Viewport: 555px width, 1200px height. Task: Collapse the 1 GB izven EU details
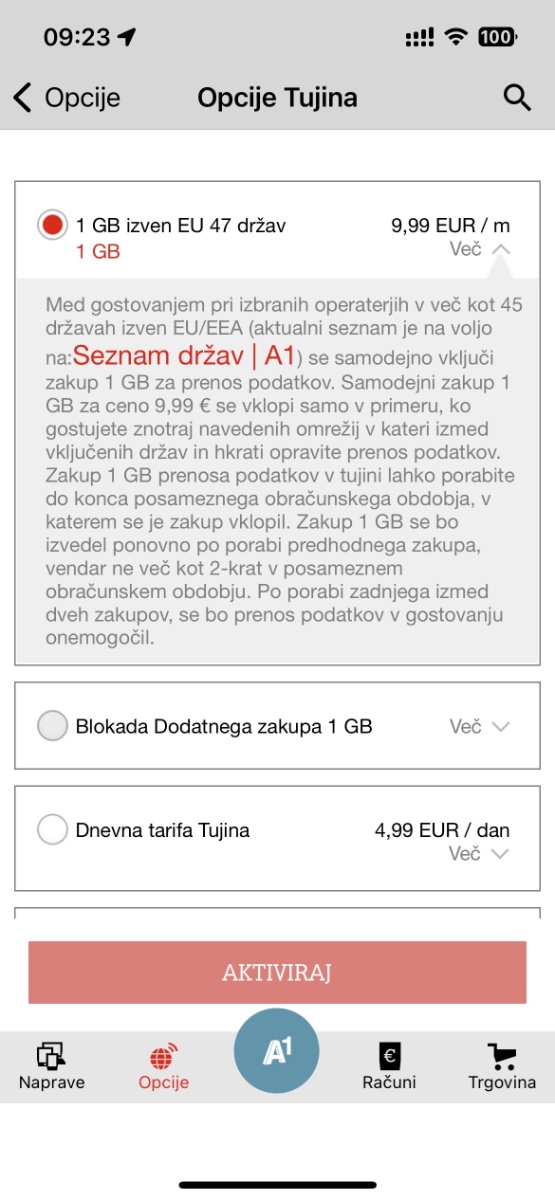480,249
